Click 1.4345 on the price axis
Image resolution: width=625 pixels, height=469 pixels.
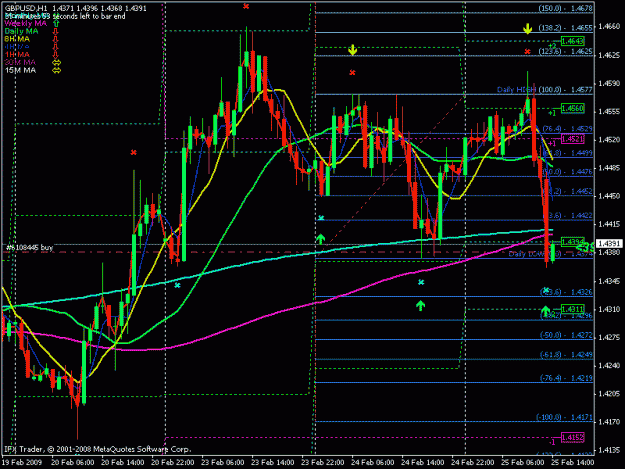[x=610, y=281]
